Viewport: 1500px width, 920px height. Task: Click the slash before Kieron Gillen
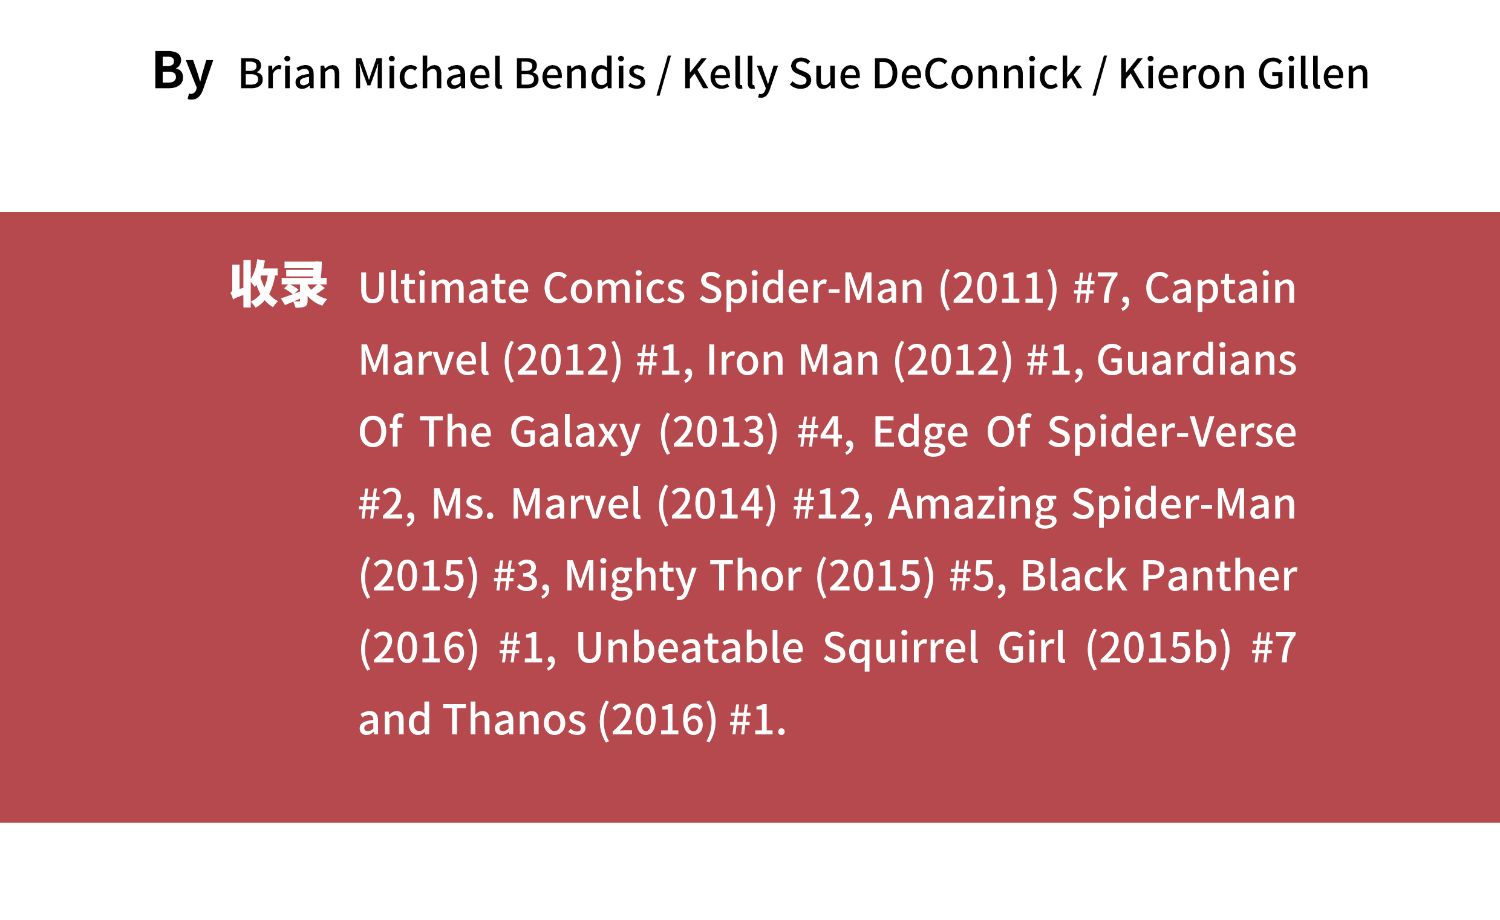tap(1100, 74)
